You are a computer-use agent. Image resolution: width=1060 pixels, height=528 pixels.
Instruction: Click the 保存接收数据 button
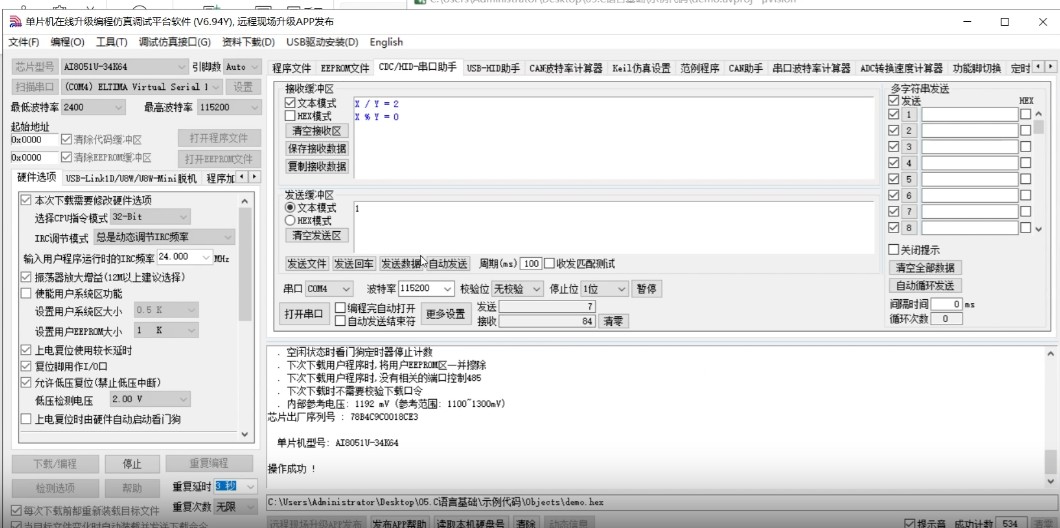point(316,149)
